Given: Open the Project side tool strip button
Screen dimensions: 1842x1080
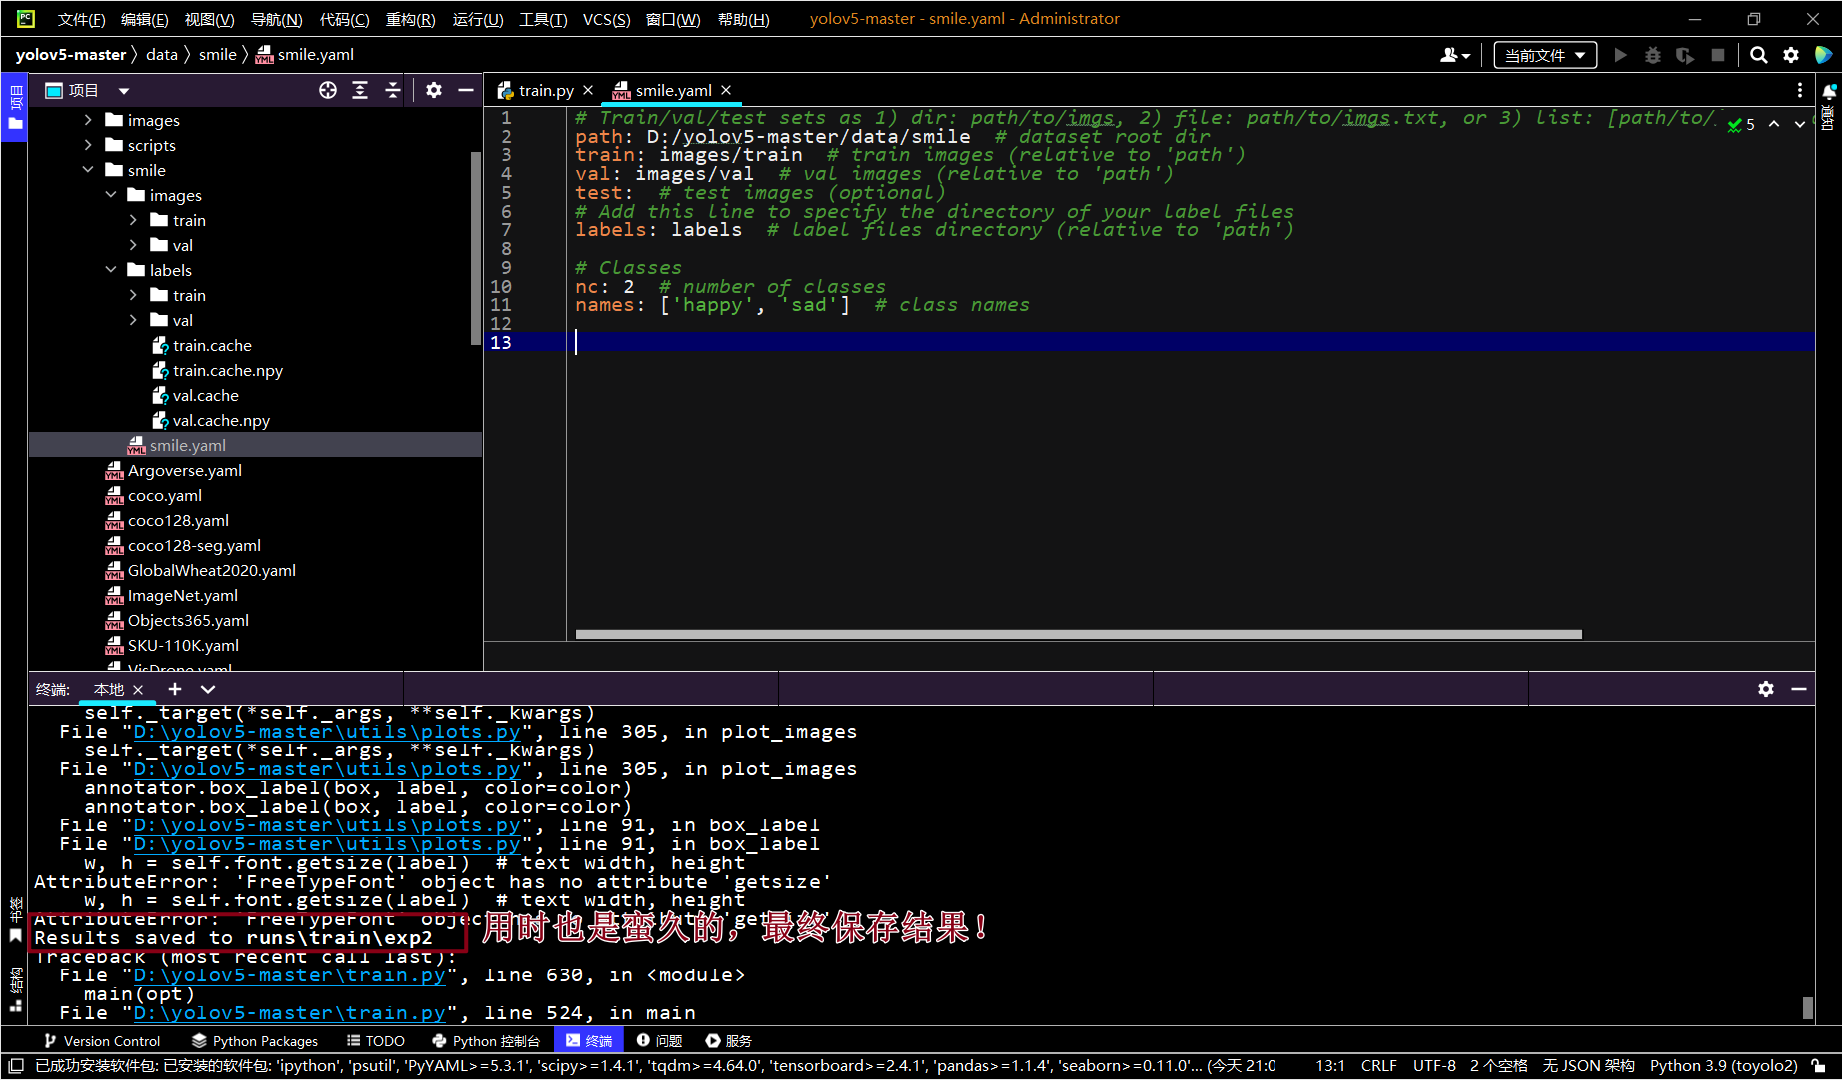Looking at the screenshot, I should coord(15,108).
